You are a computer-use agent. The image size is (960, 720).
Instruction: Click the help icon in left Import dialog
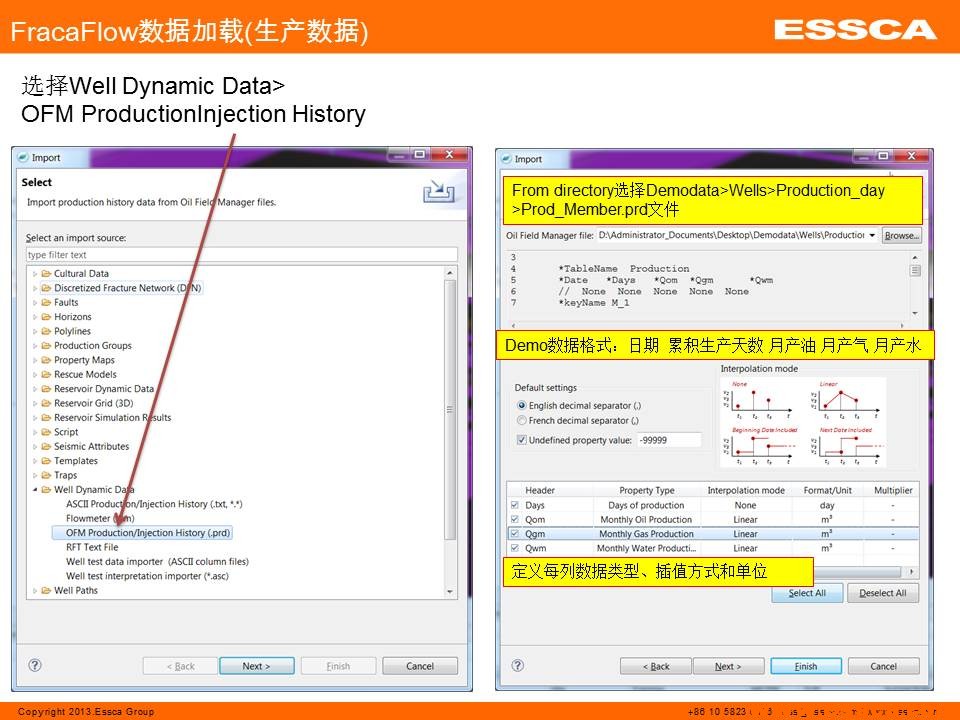(x=35, y=665)
